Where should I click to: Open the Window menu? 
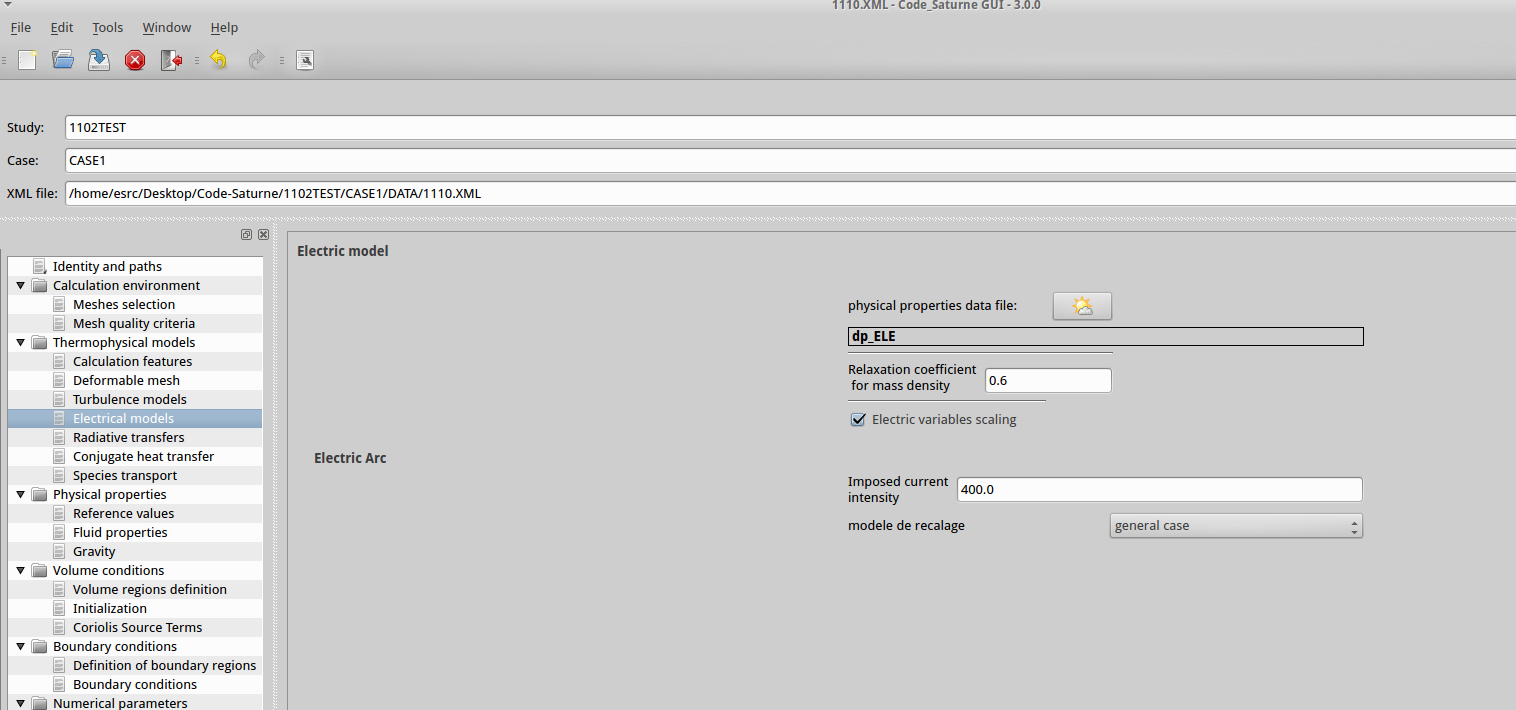pos(166,28)
